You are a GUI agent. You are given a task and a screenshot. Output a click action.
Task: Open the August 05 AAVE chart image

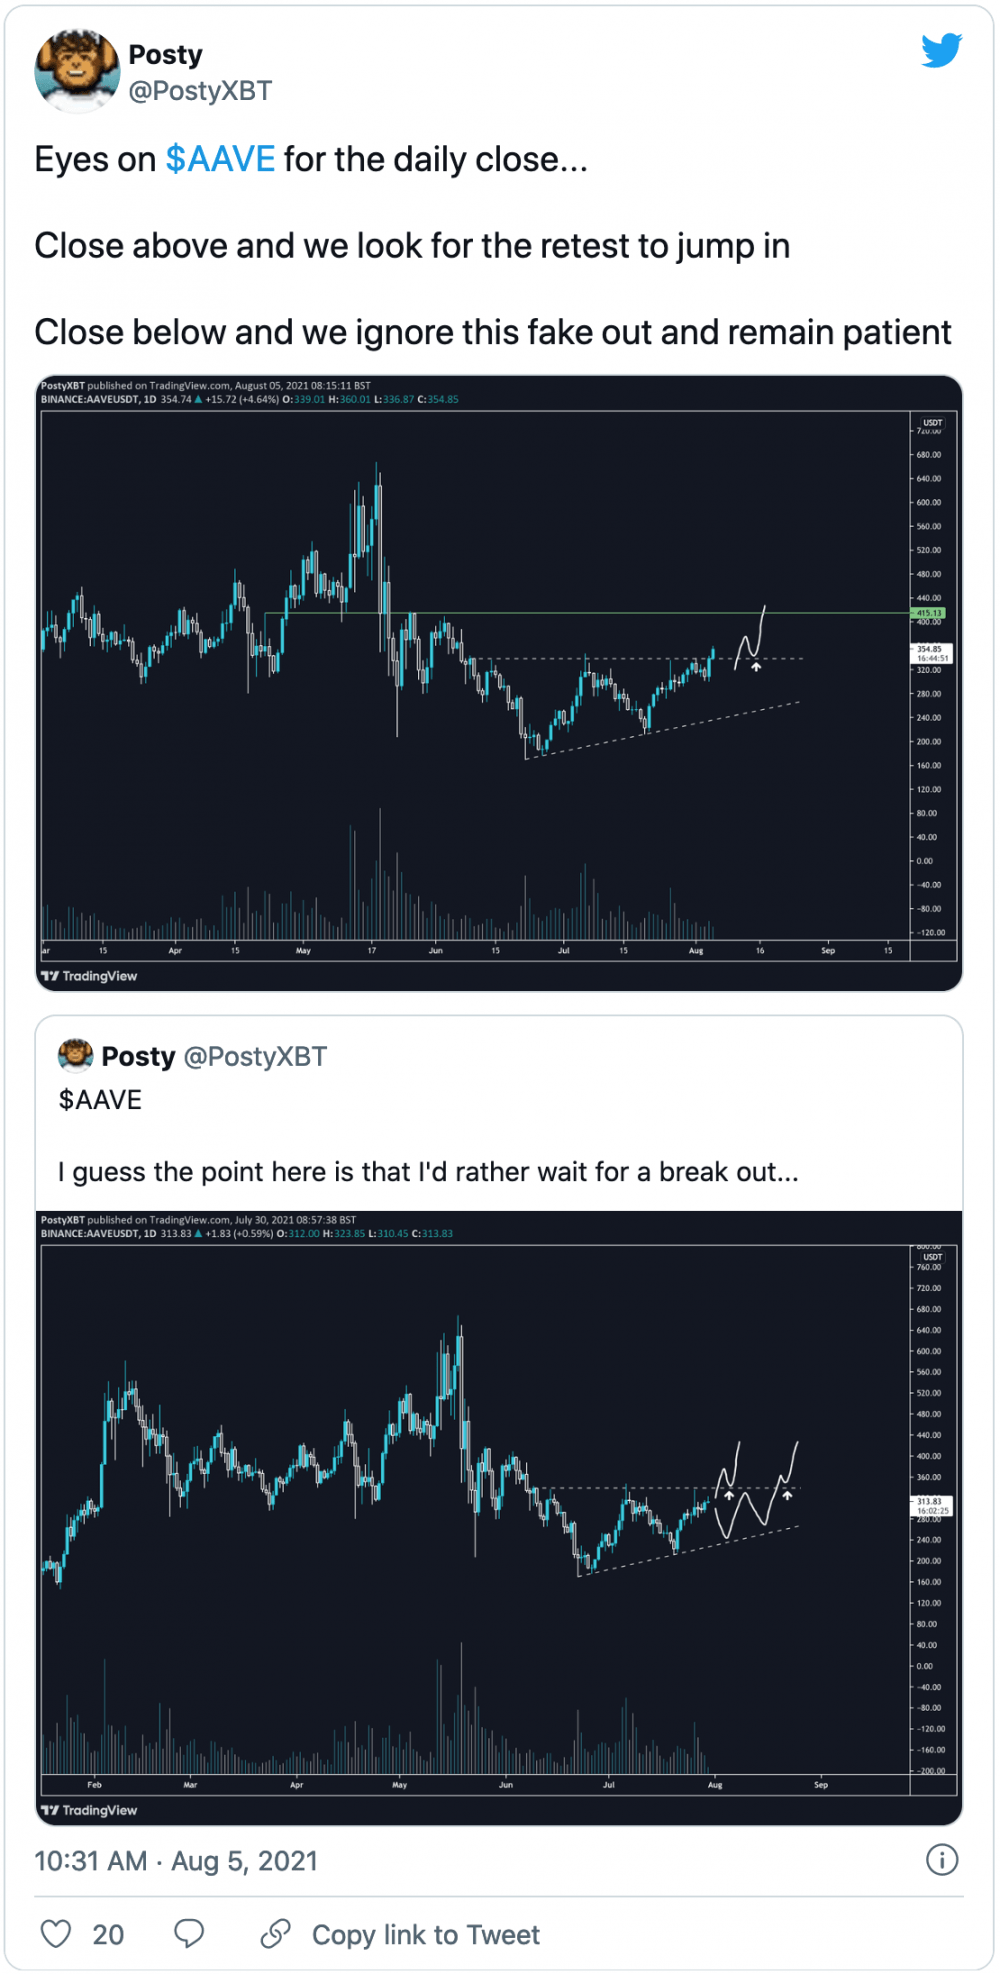(499, 683)
